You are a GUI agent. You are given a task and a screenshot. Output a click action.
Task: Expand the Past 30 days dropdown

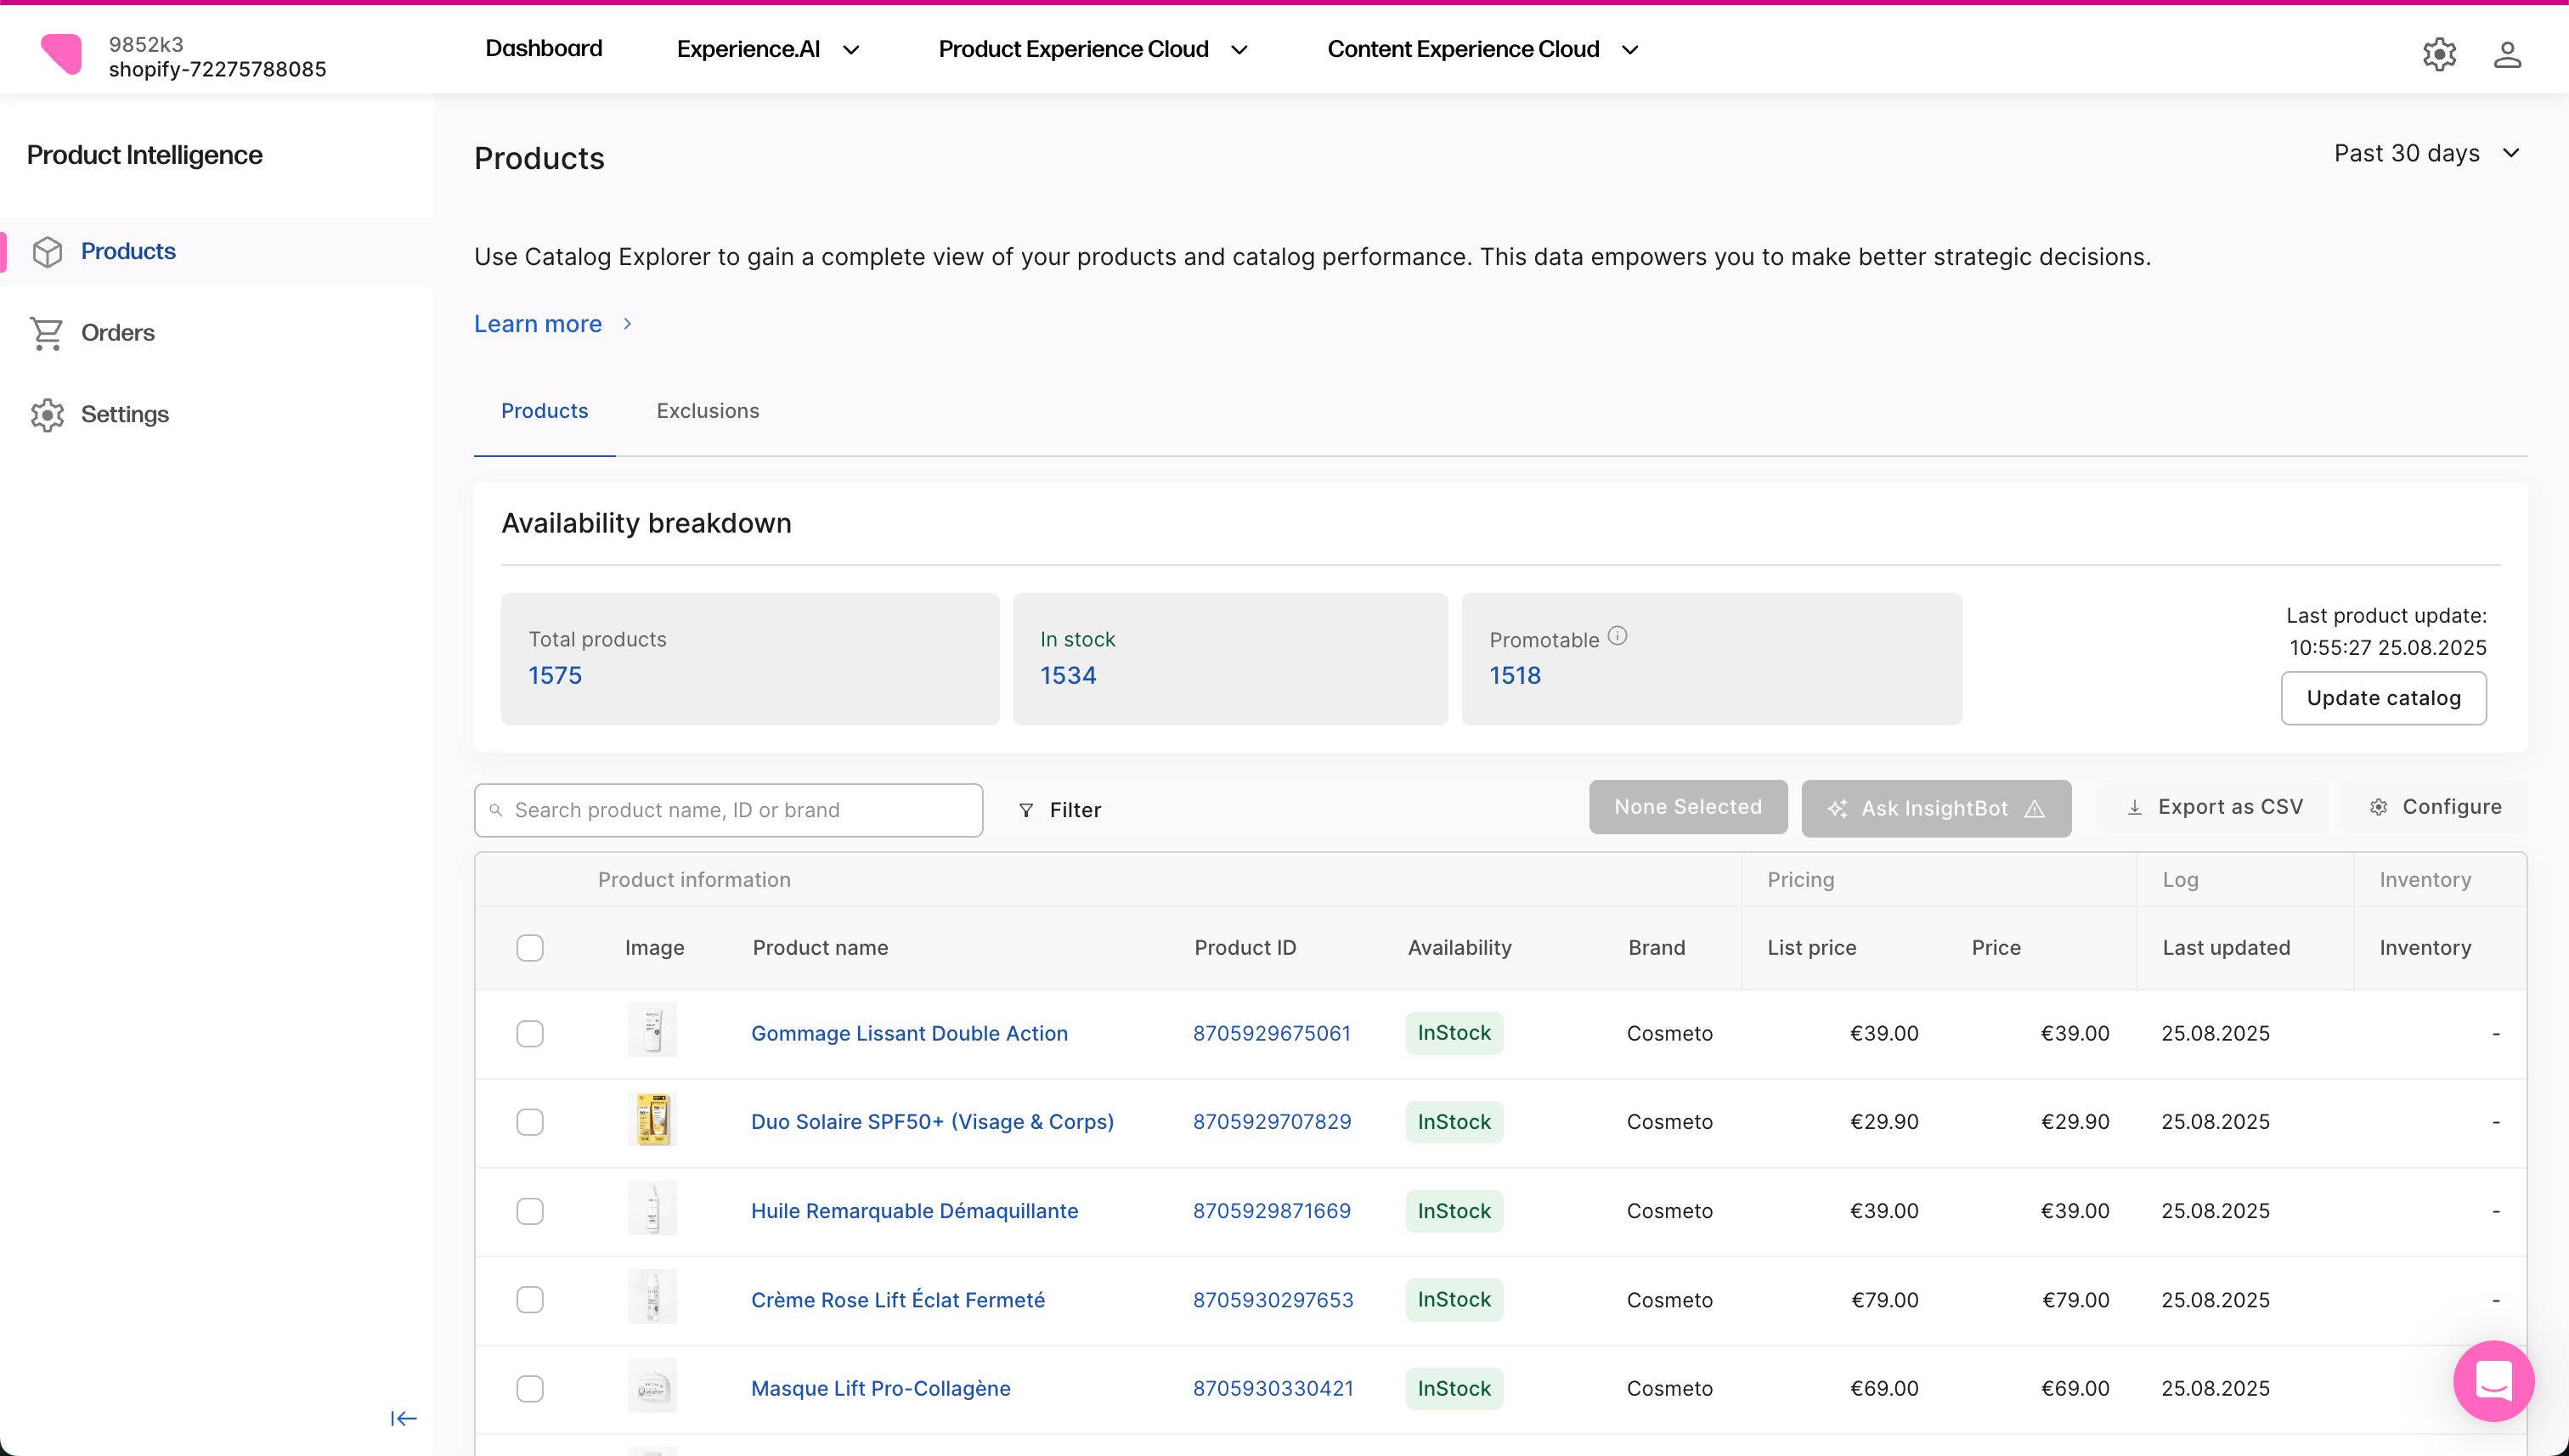[x=2426, y=153]
